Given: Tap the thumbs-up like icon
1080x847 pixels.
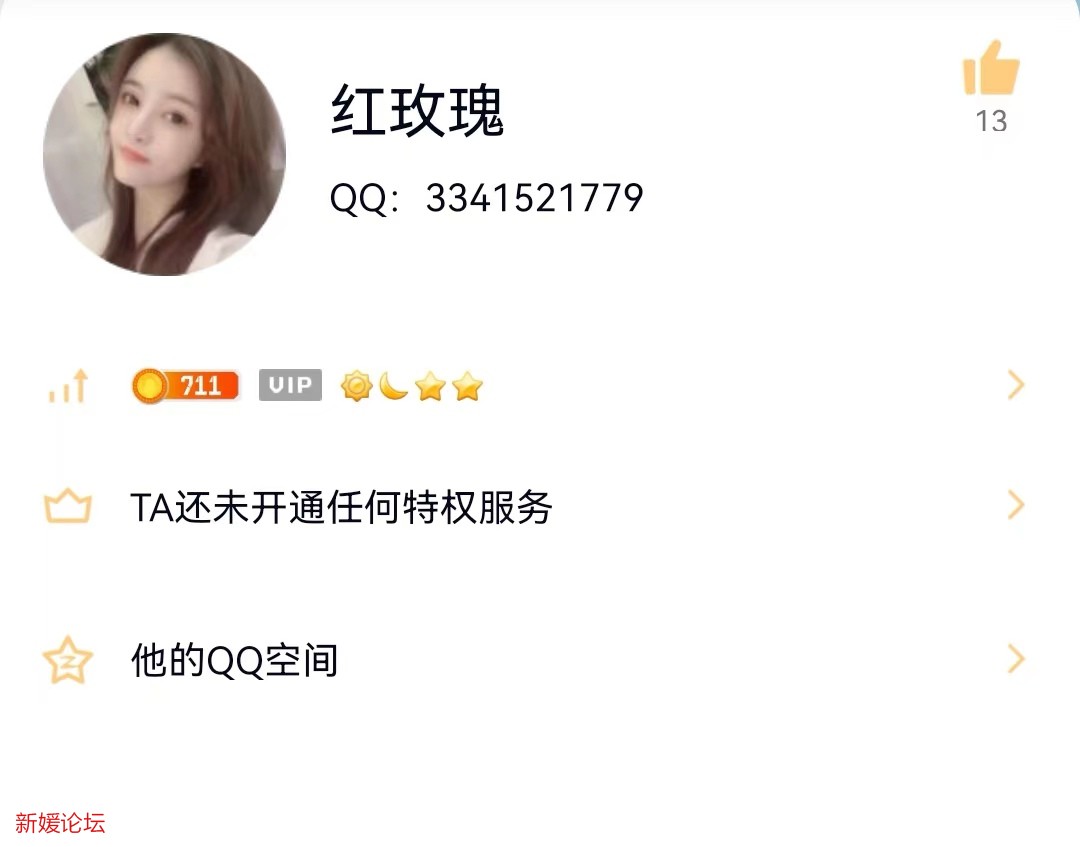Looking at the screenshot, I should (x=990, y=67).
